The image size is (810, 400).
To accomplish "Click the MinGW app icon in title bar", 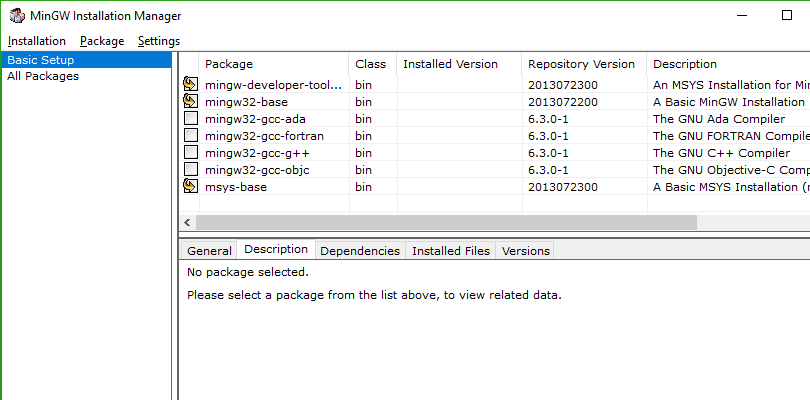I will pyautogui.click(x=14, y=16).
